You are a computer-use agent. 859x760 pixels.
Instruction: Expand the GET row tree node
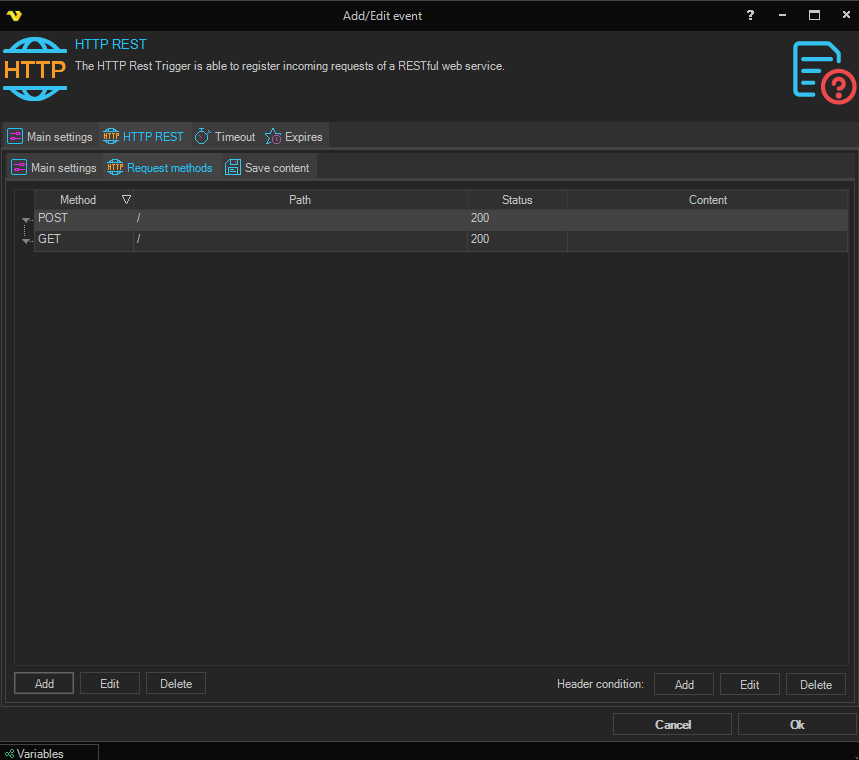point(26,241)
